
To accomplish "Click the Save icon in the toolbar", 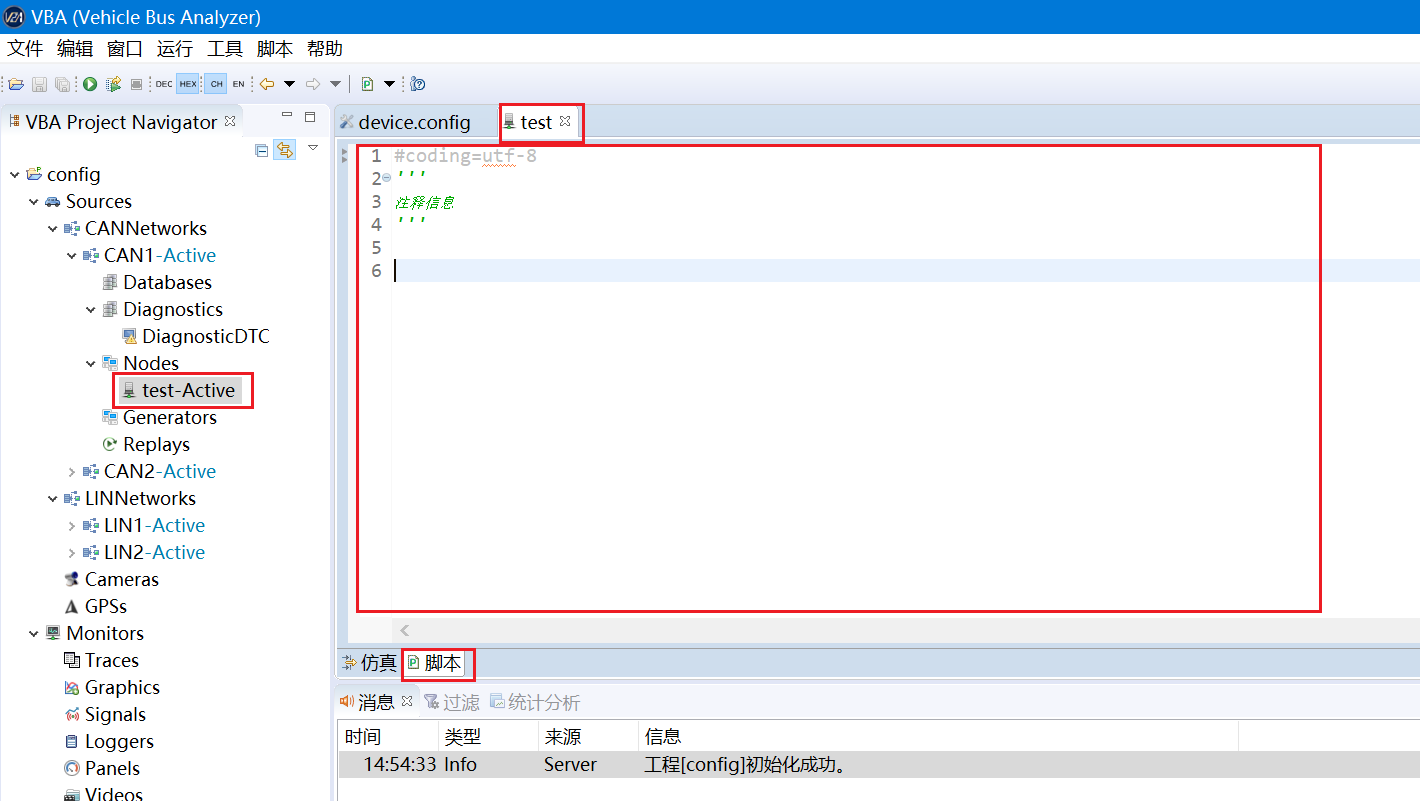I will coord(39,84).
